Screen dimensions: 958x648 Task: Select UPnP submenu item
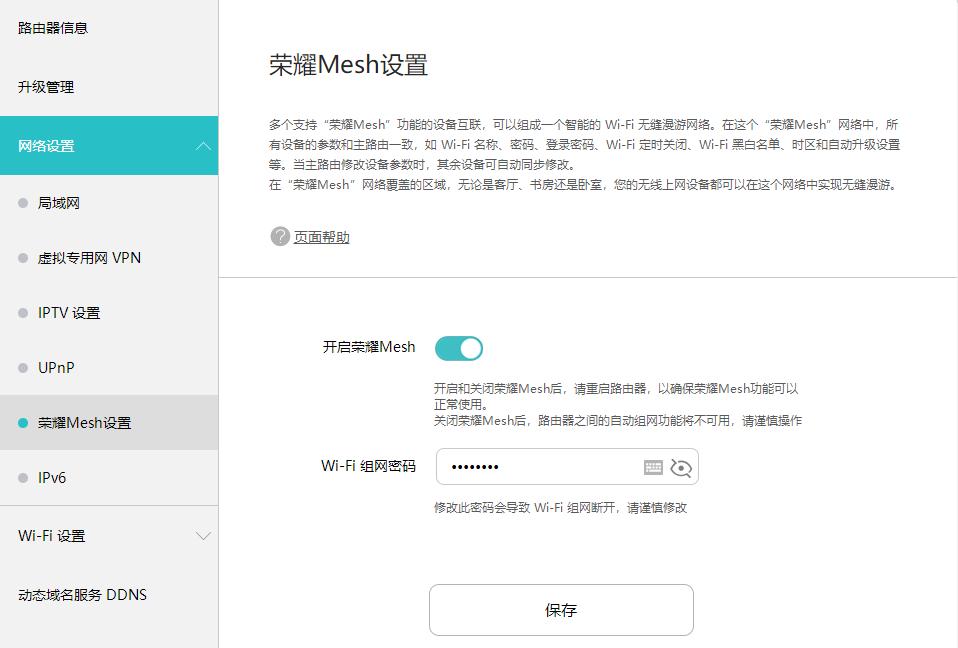click(56, 368)
